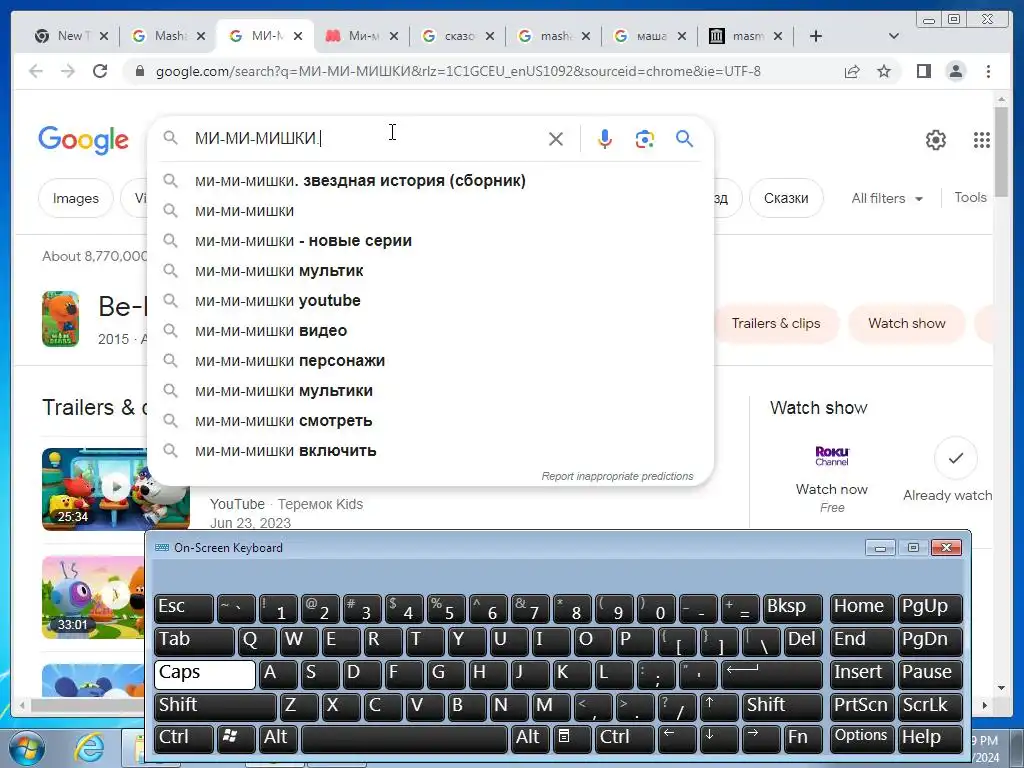Toggle the left Alt key

coord(278,739)
